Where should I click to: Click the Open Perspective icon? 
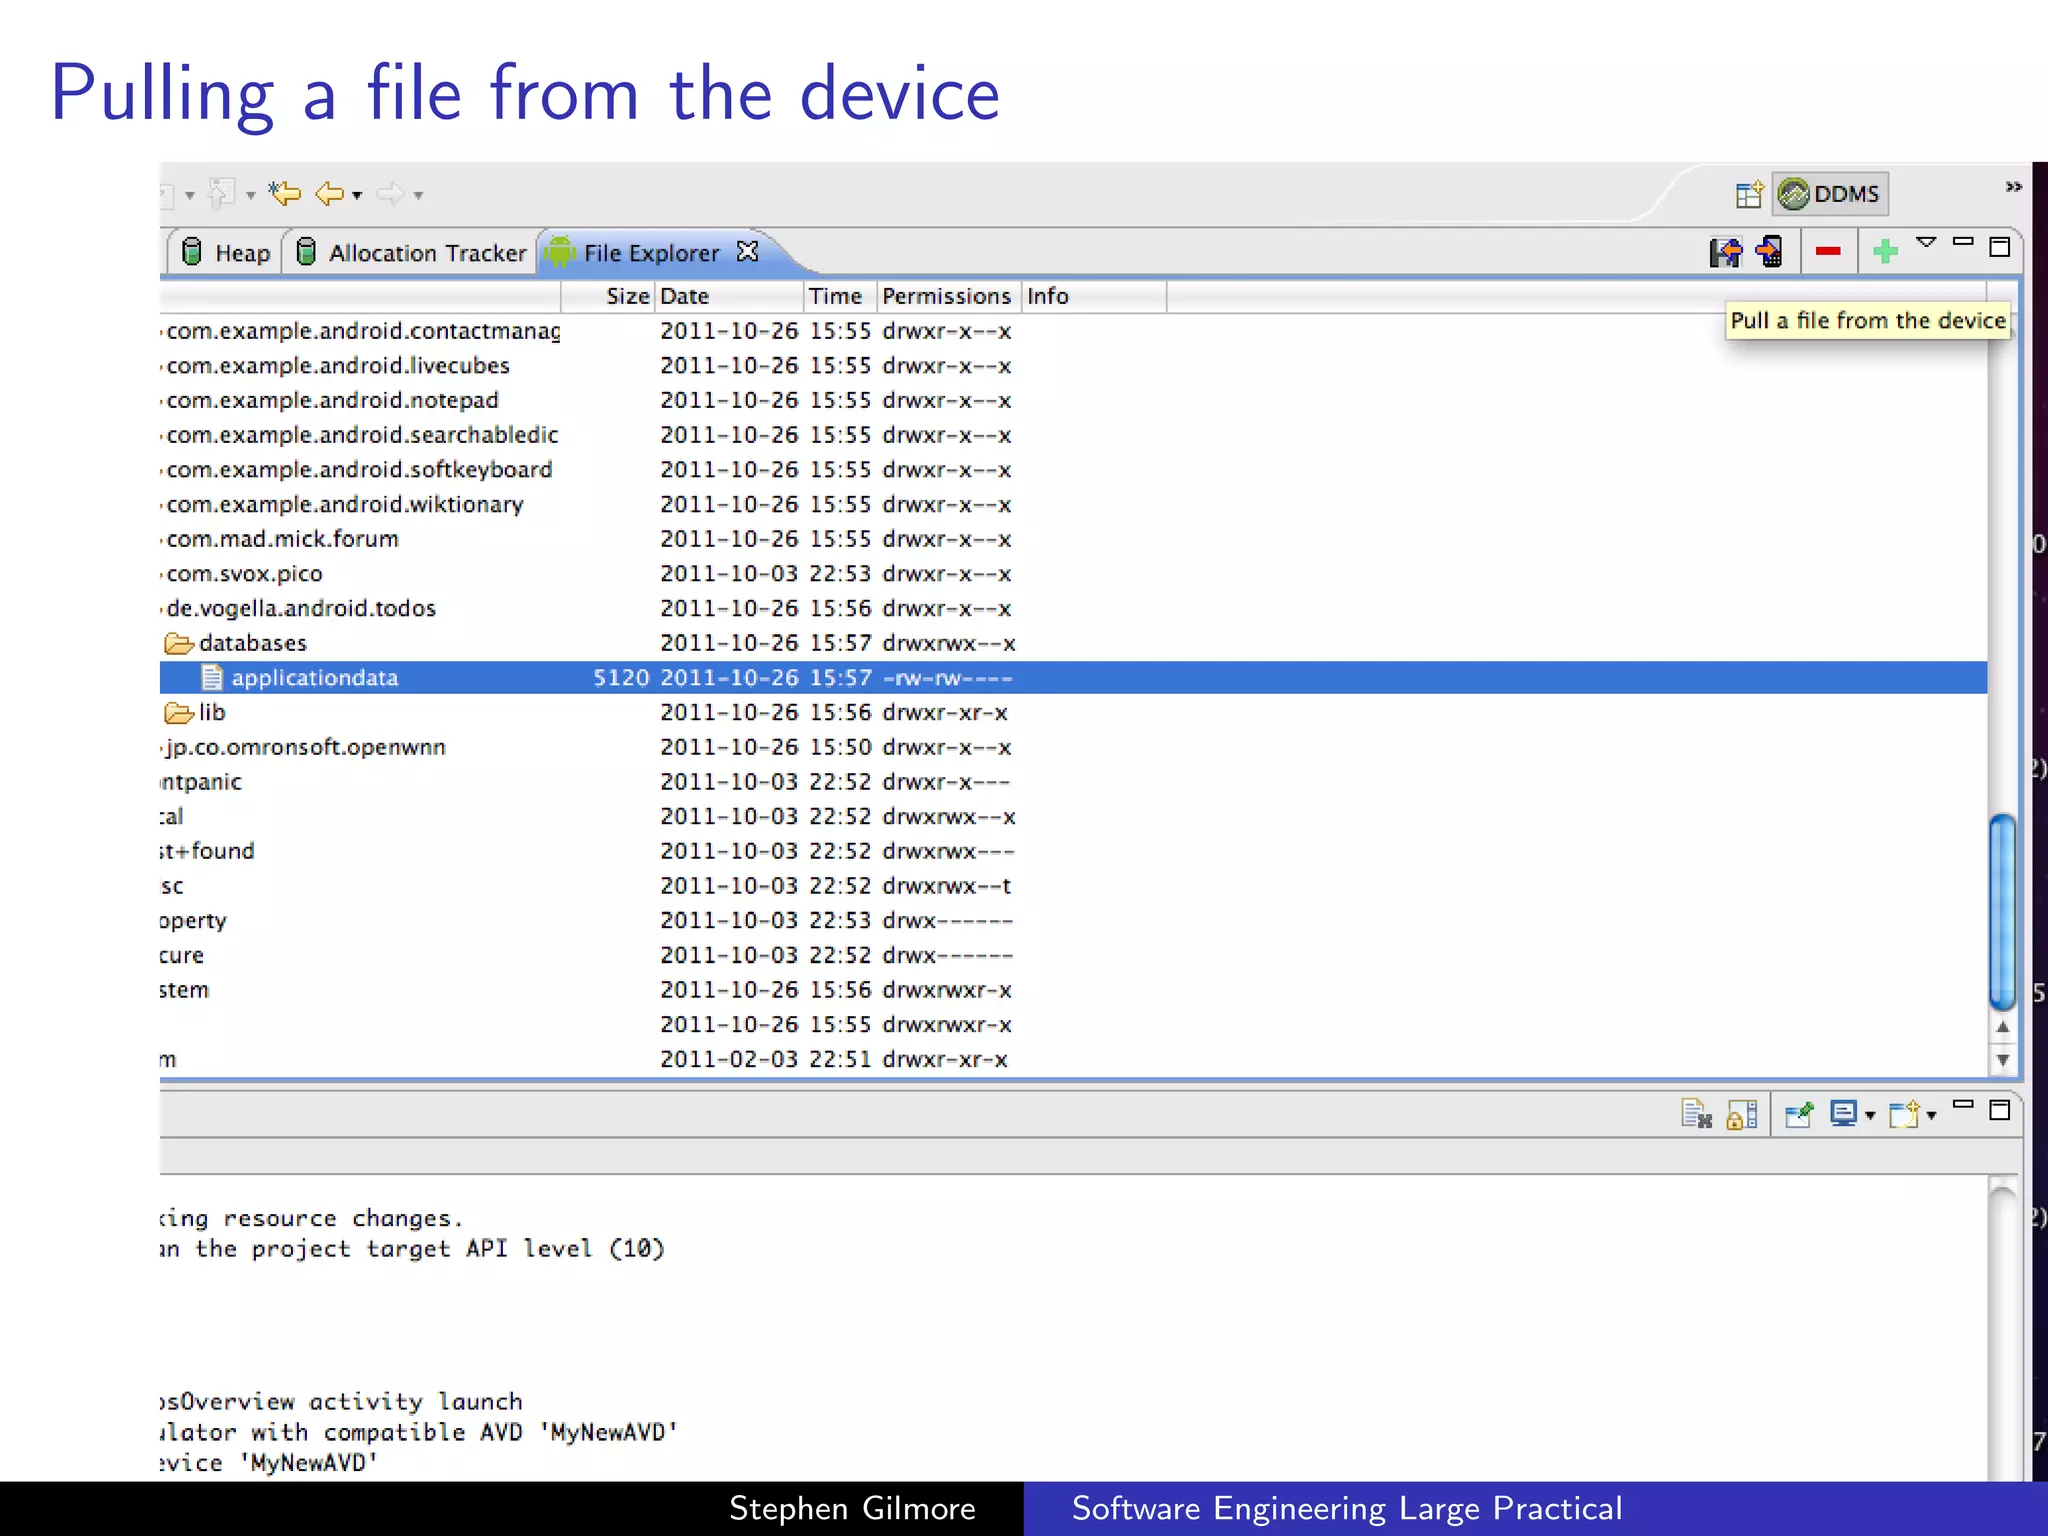coord(1749,194)
